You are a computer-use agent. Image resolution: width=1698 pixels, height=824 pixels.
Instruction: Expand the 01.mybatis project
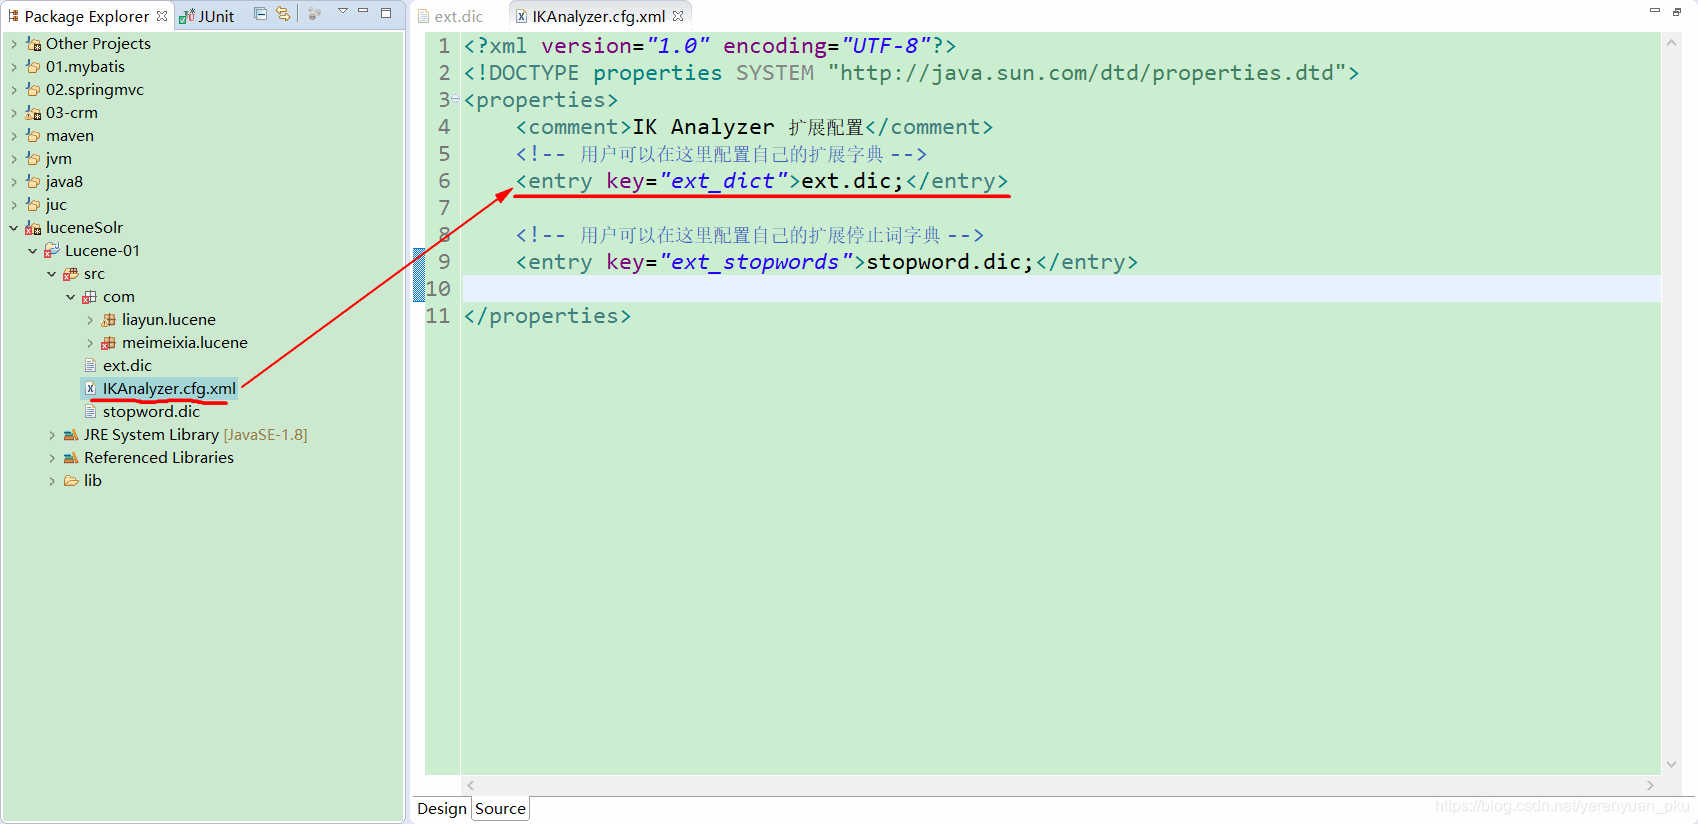coord(14,67)
